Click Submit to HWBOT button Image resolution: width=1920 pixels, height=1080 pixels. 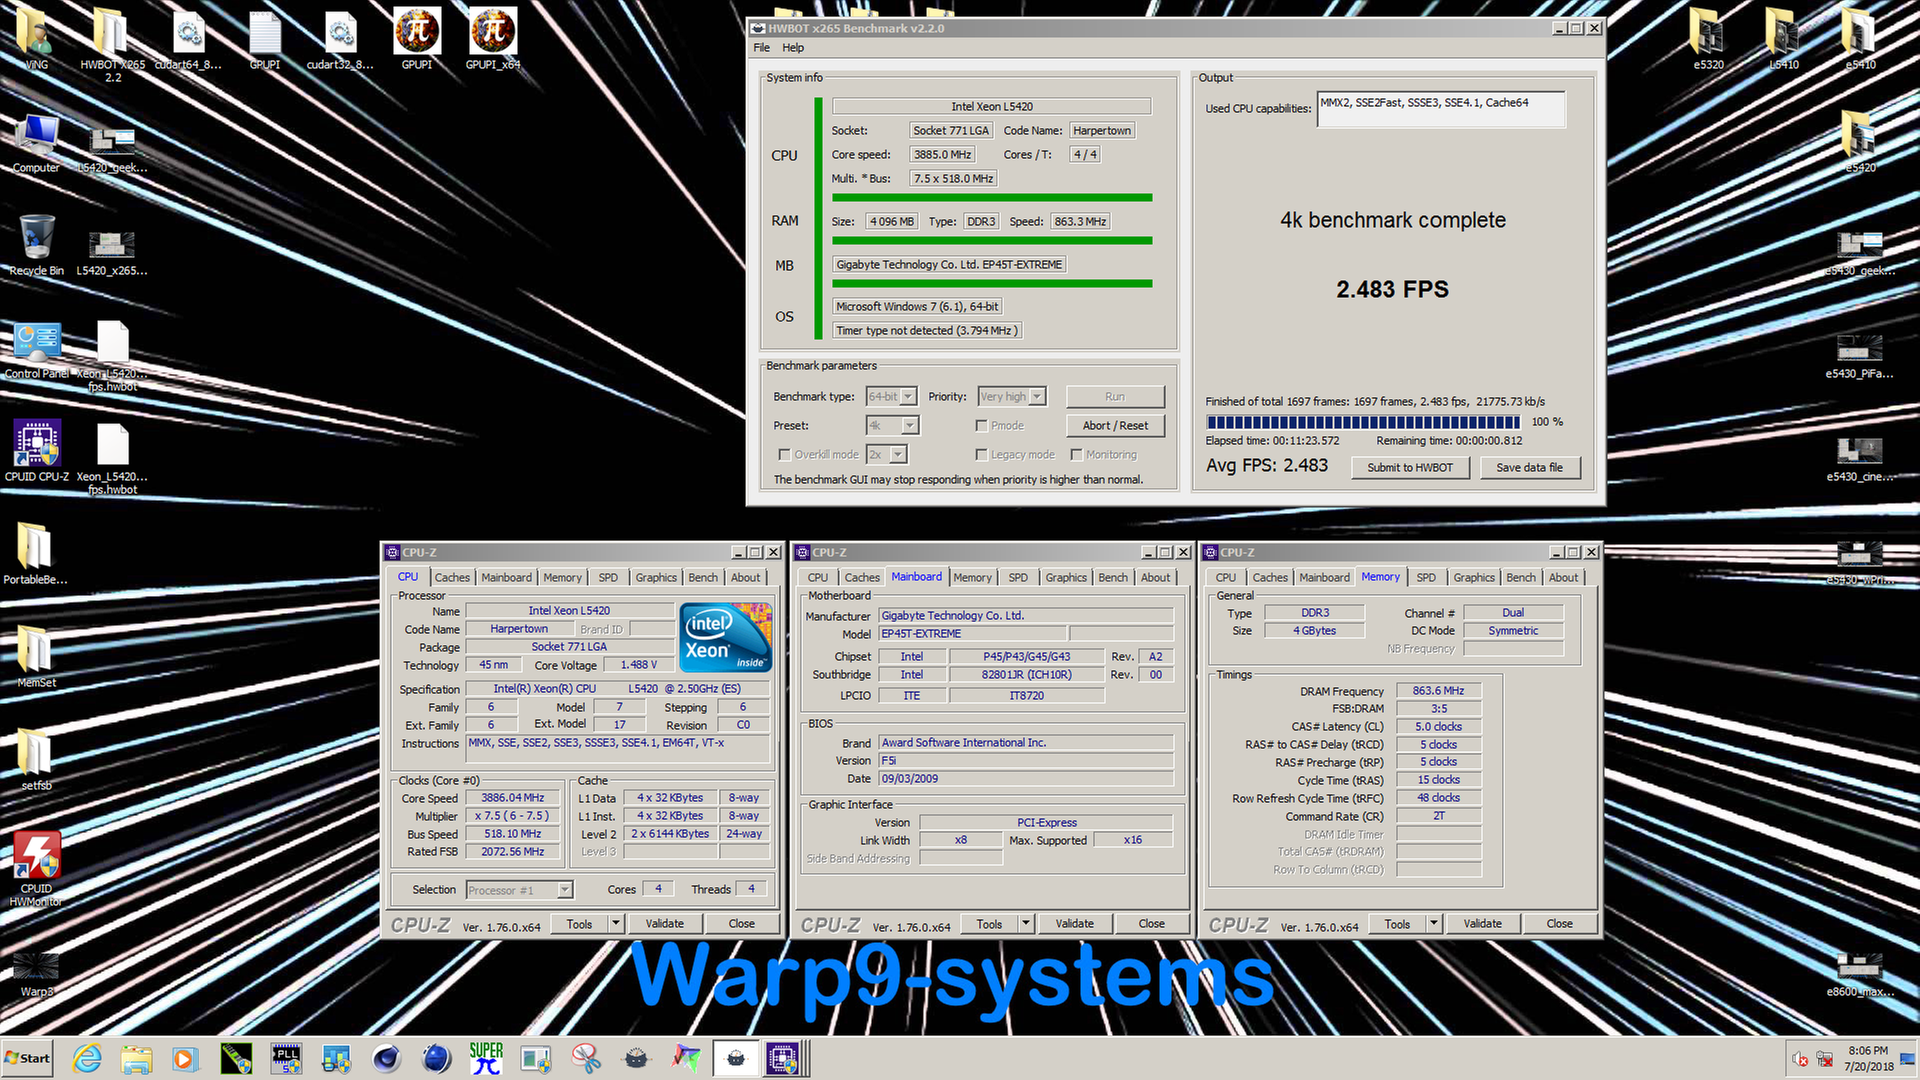pos(1410,468)
